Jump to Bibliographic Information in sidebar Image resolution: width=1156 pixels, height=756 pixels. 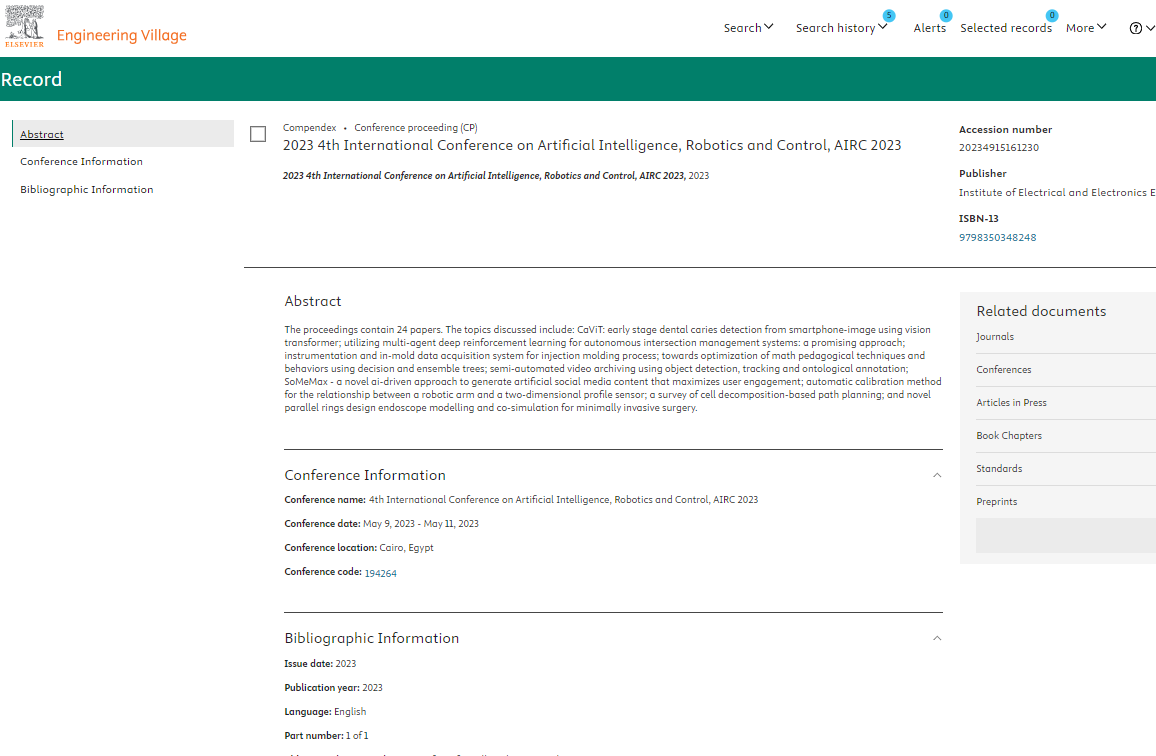[87, 190]
